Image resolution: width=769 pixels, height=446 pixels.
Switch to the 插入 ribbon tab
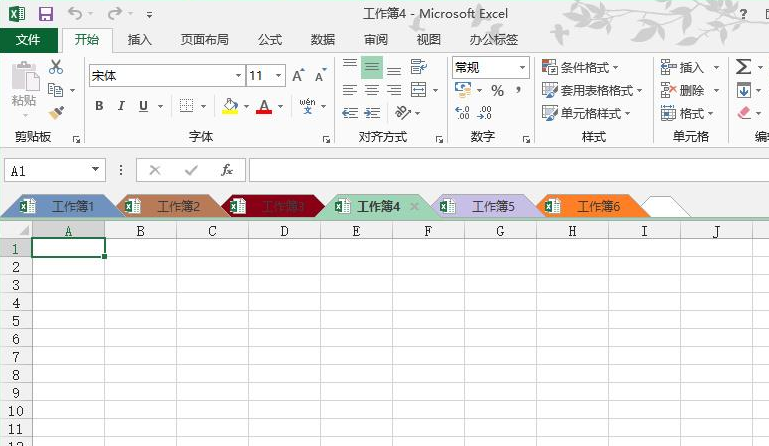pos(140,40)
